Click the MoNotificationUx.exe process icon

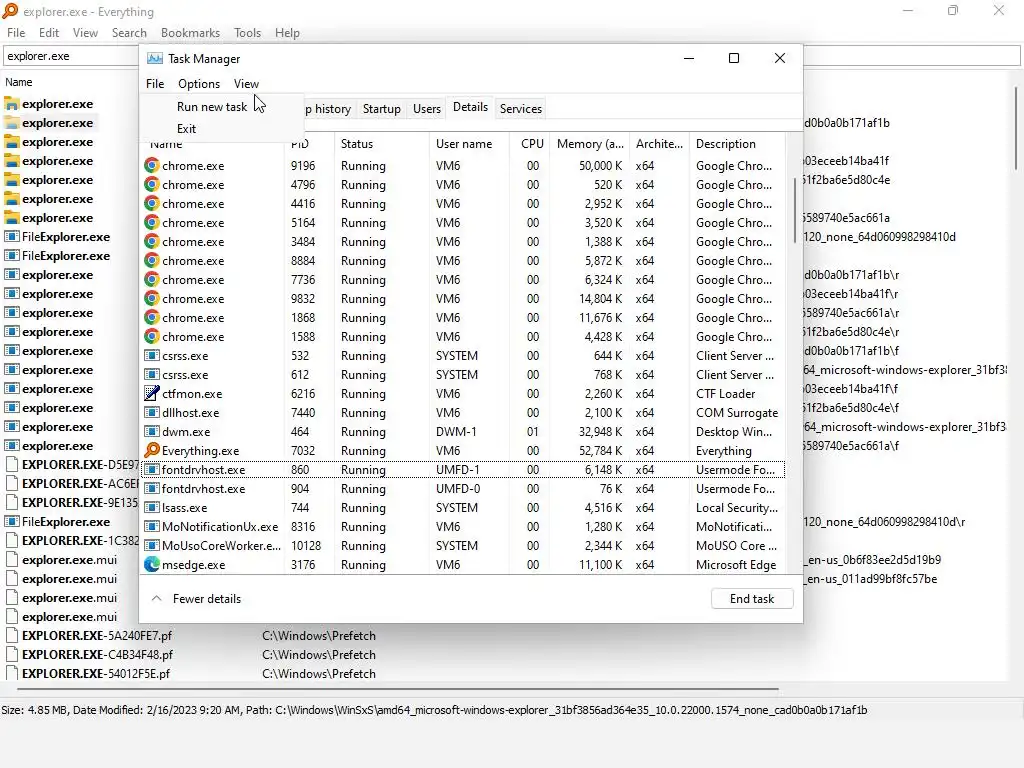(x=152, y=526)
